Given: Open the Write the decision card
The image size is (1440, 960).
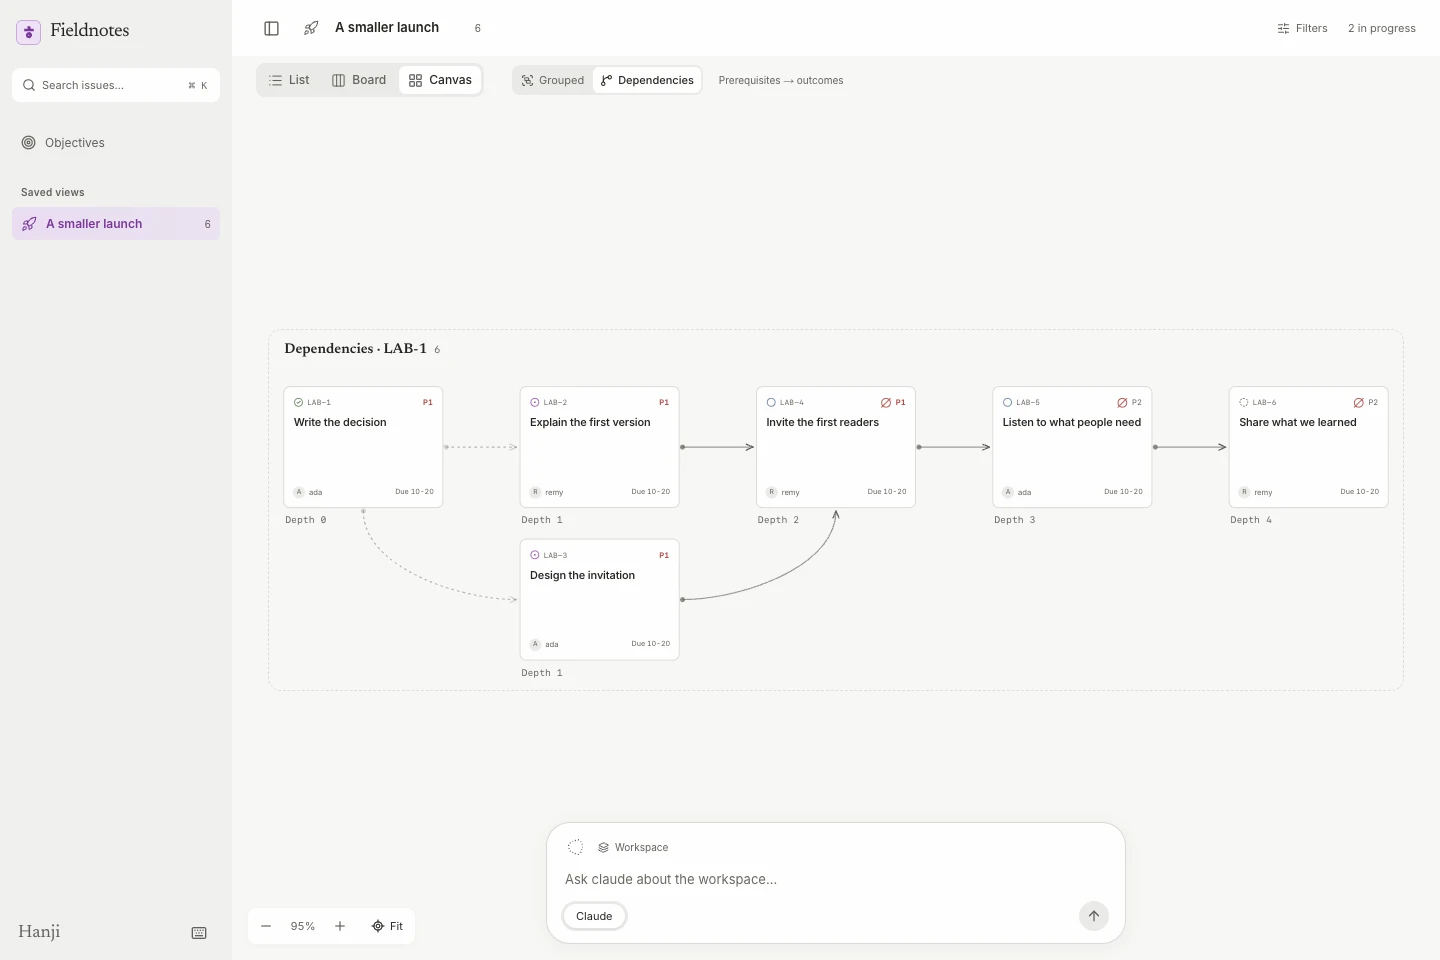Looking at the screenshot, I should (363, 447).
